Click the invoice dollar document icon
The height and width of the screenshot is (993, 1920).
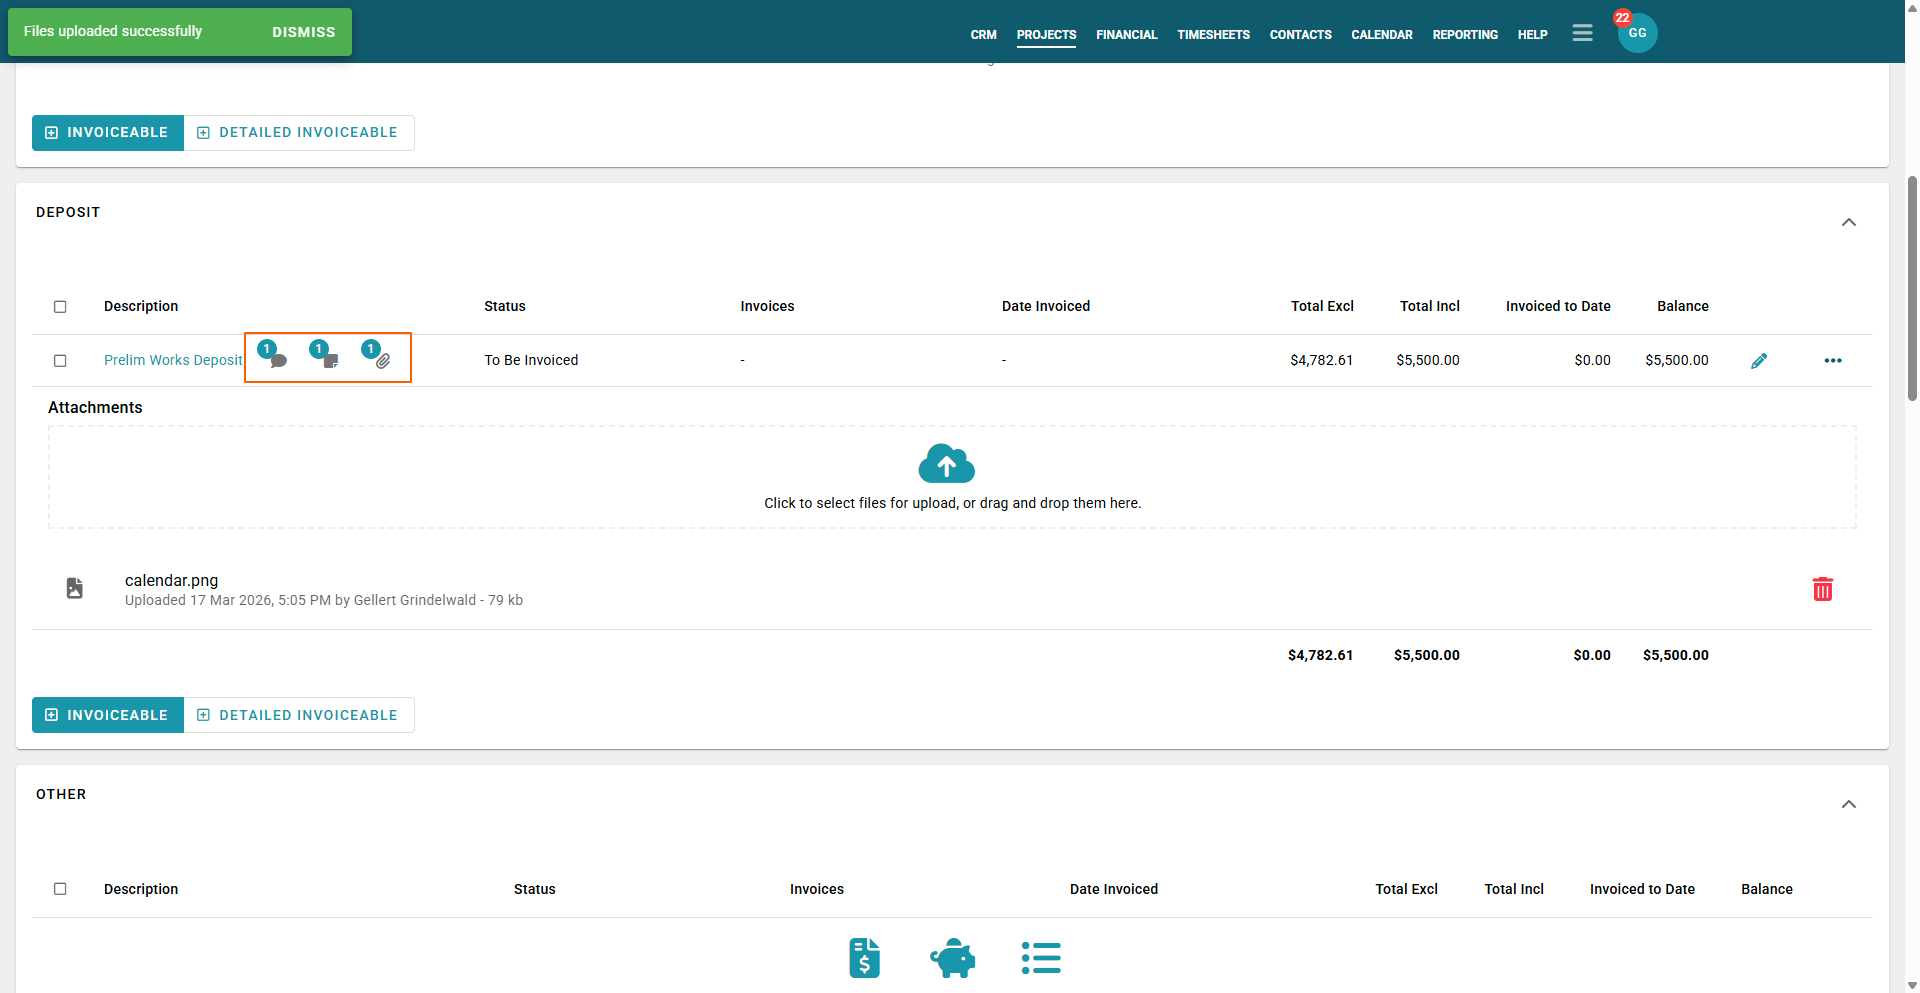[x=864, y=958]
